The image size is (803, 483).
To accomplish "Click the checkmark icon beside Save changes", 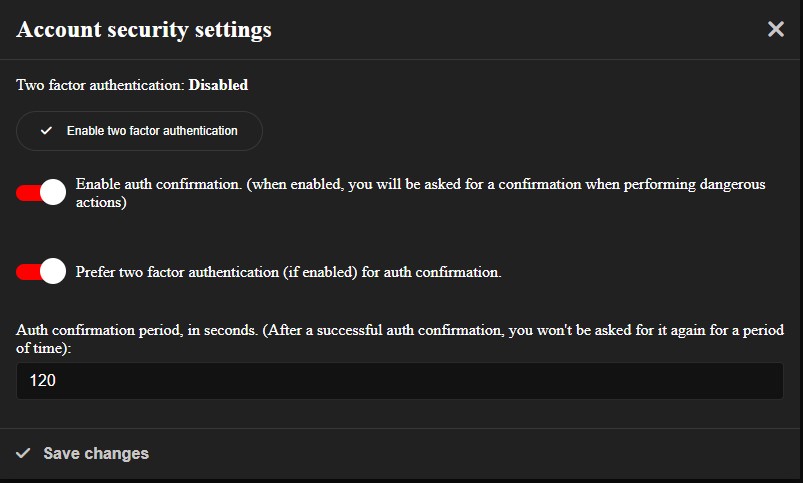I will 23,453.
